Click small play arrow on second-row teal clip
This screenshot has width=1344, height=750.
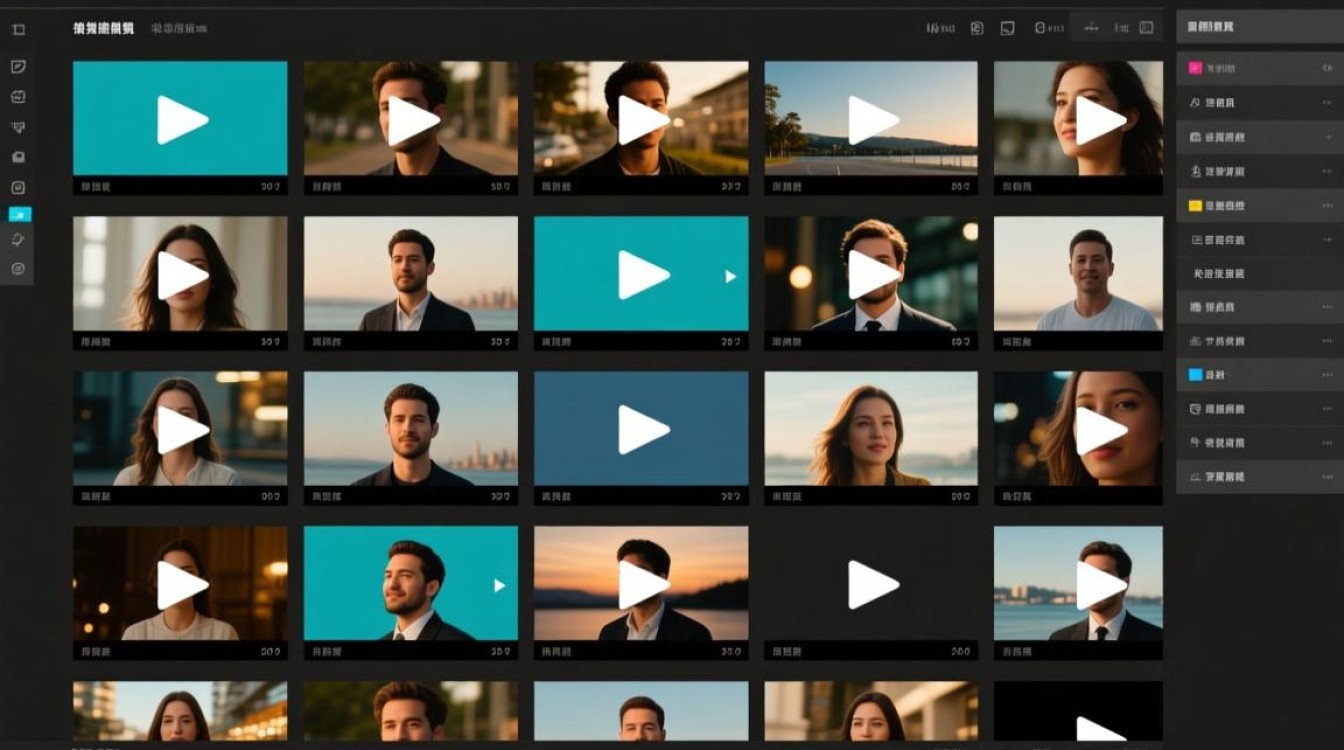coord(731,276)
